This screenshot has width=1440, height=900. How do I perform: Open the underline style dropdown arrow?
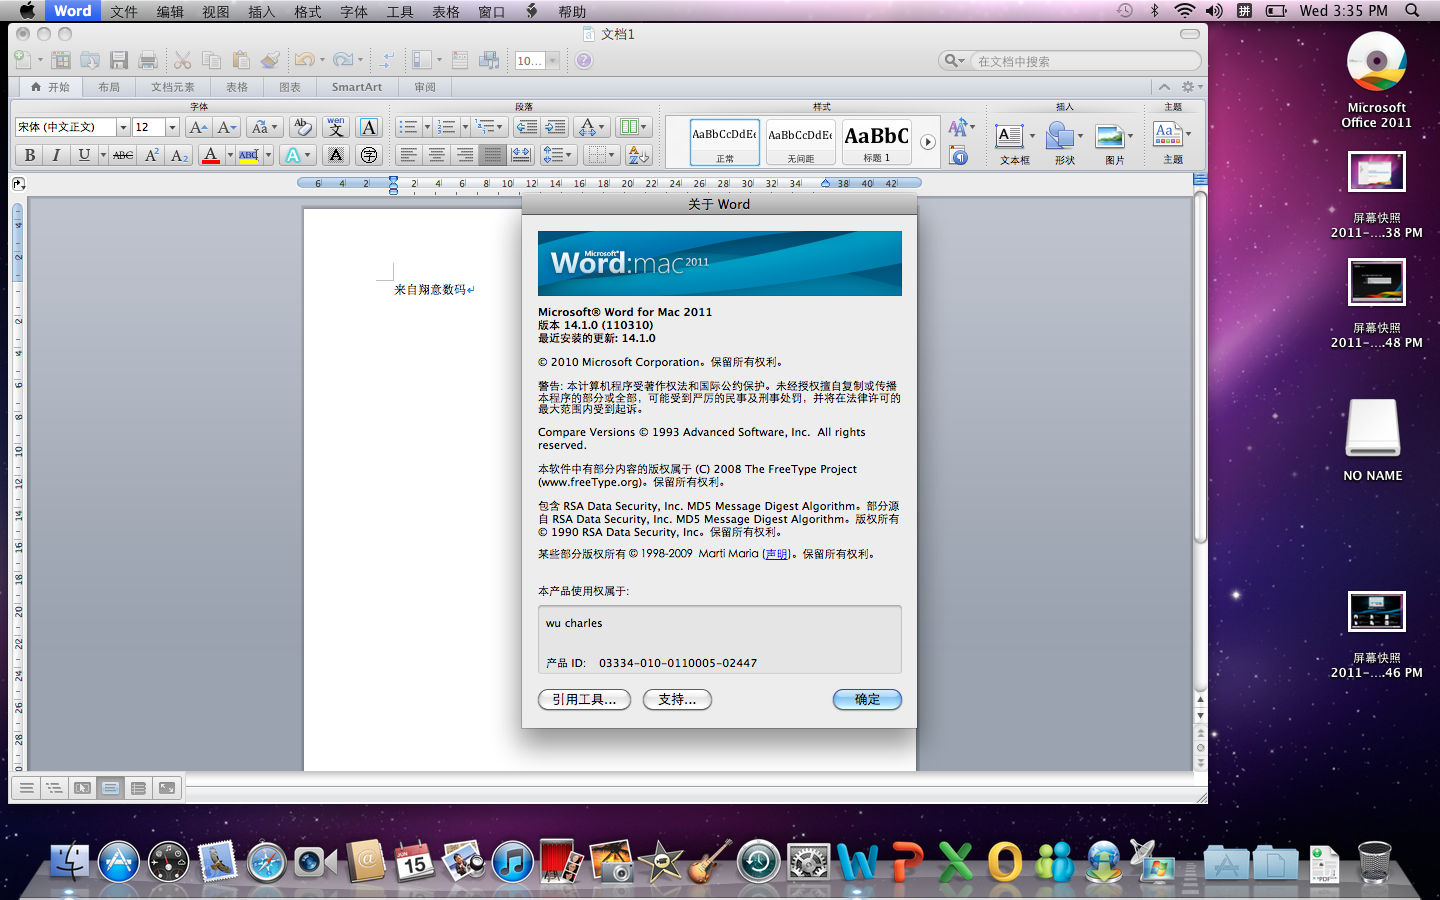click(x=103, y=155)
